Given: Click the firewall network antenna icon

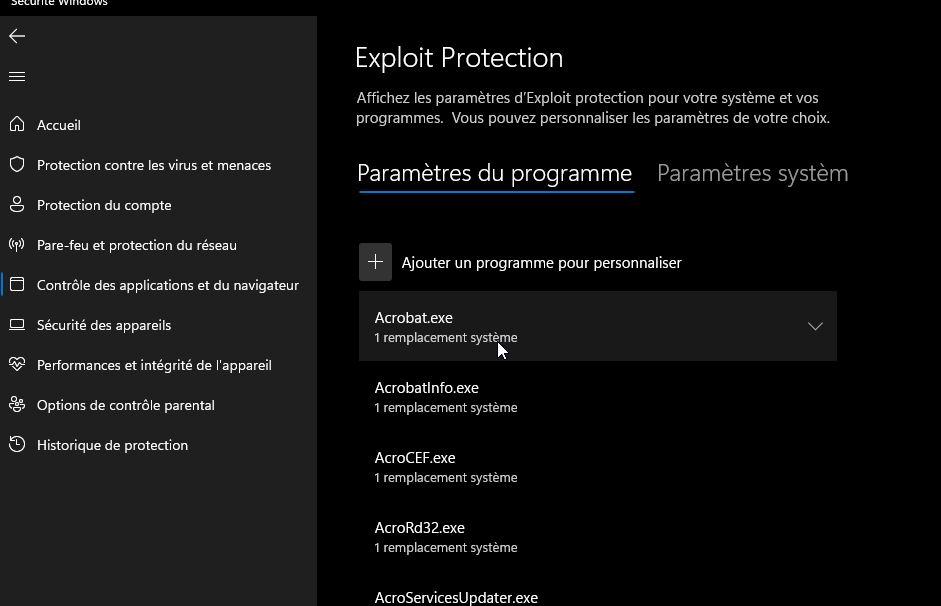Looking at the screenshot, I should (17, 245).
